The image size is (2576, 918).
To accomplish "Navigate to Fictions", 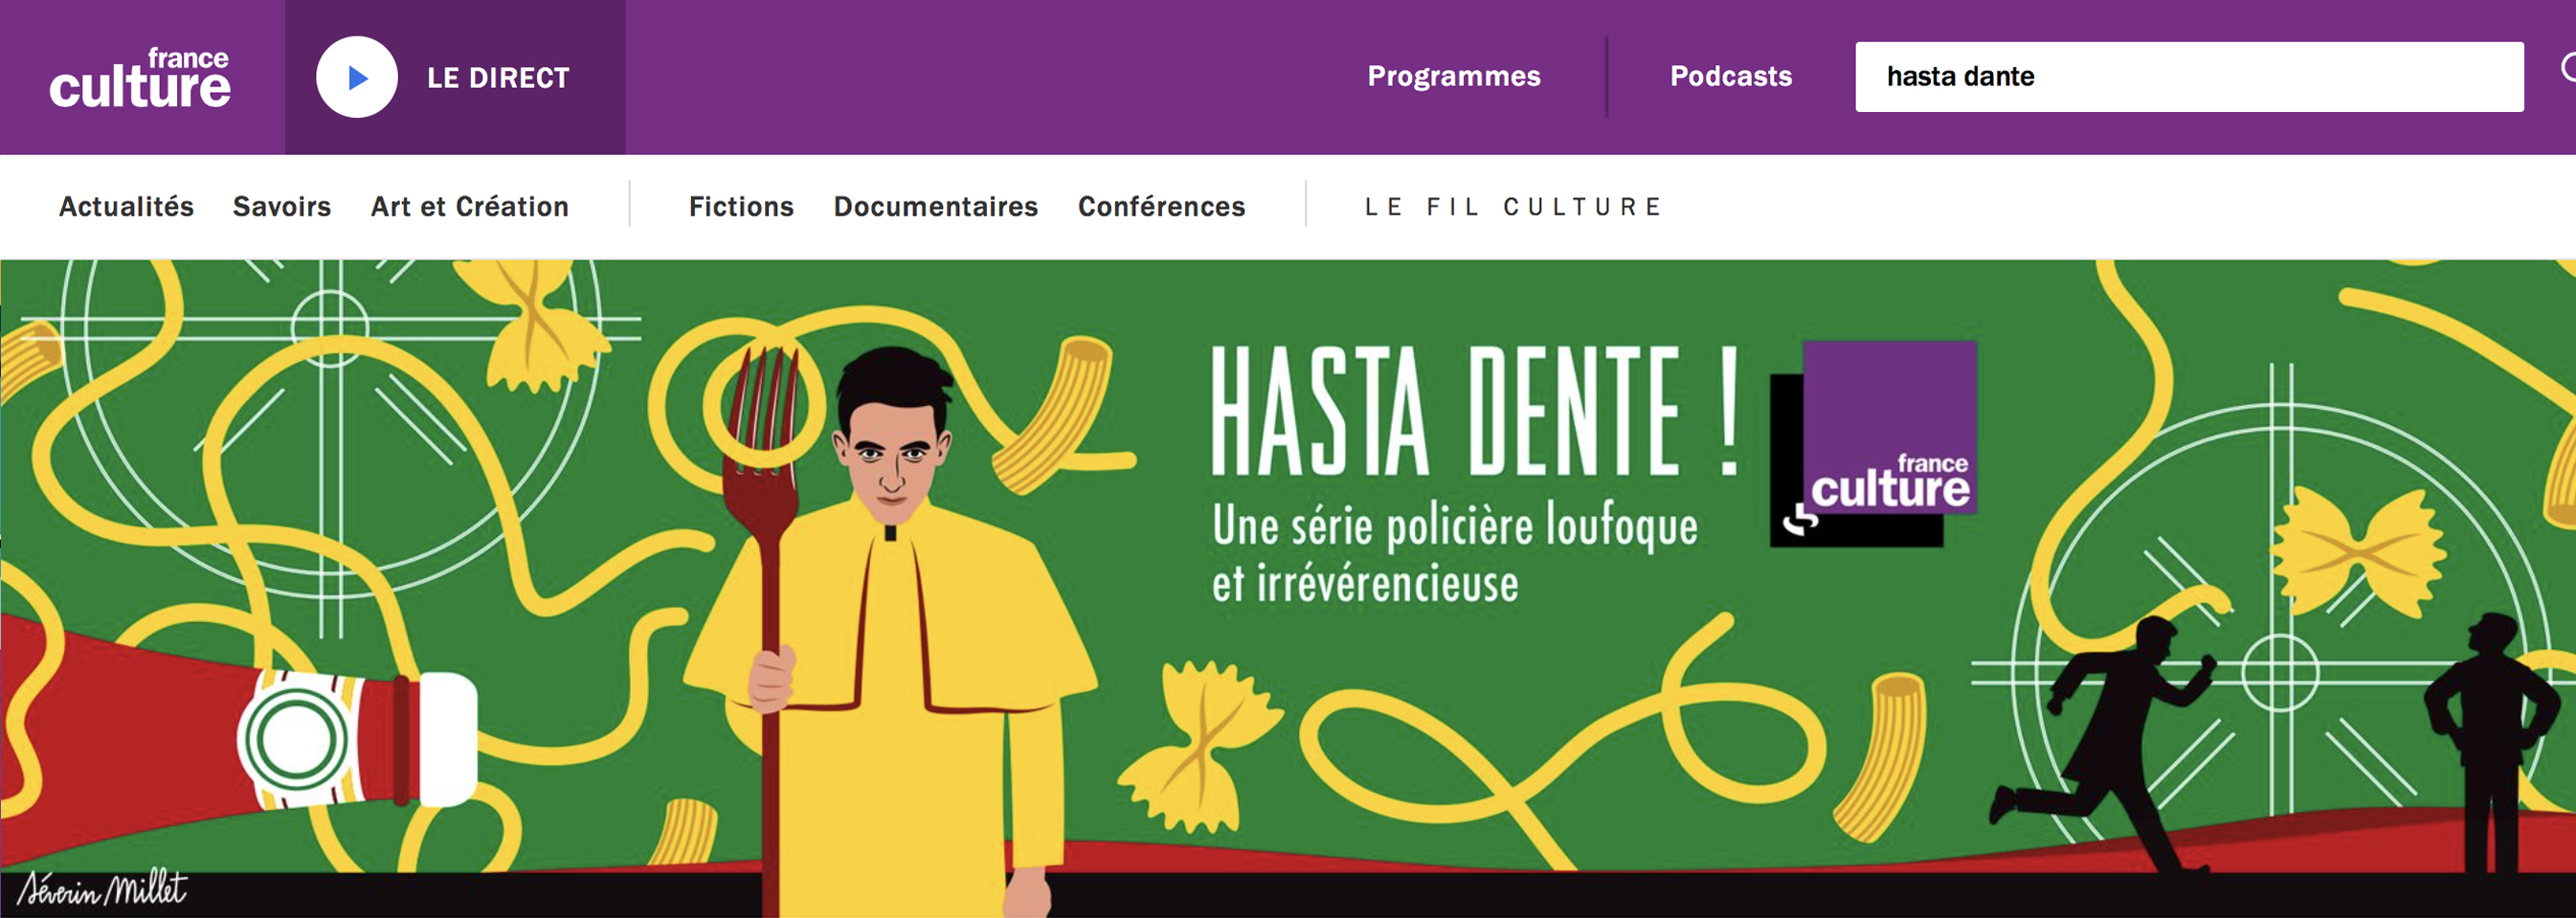I will pyautogui.click(x=741, y=206).
